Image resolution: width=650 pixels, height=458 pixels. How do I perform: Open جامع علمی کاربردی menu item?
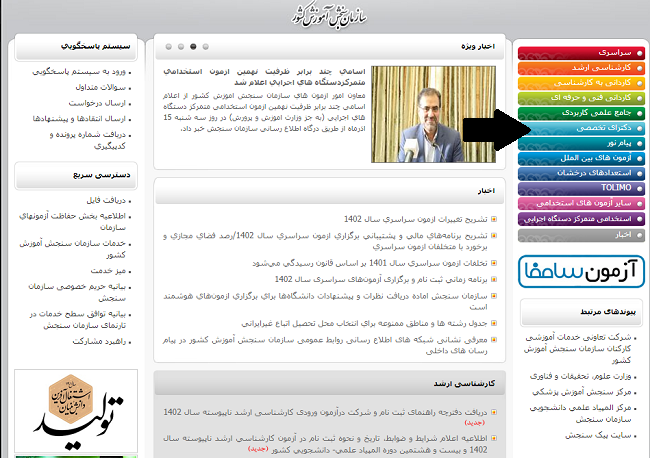(x=581, y=113)
